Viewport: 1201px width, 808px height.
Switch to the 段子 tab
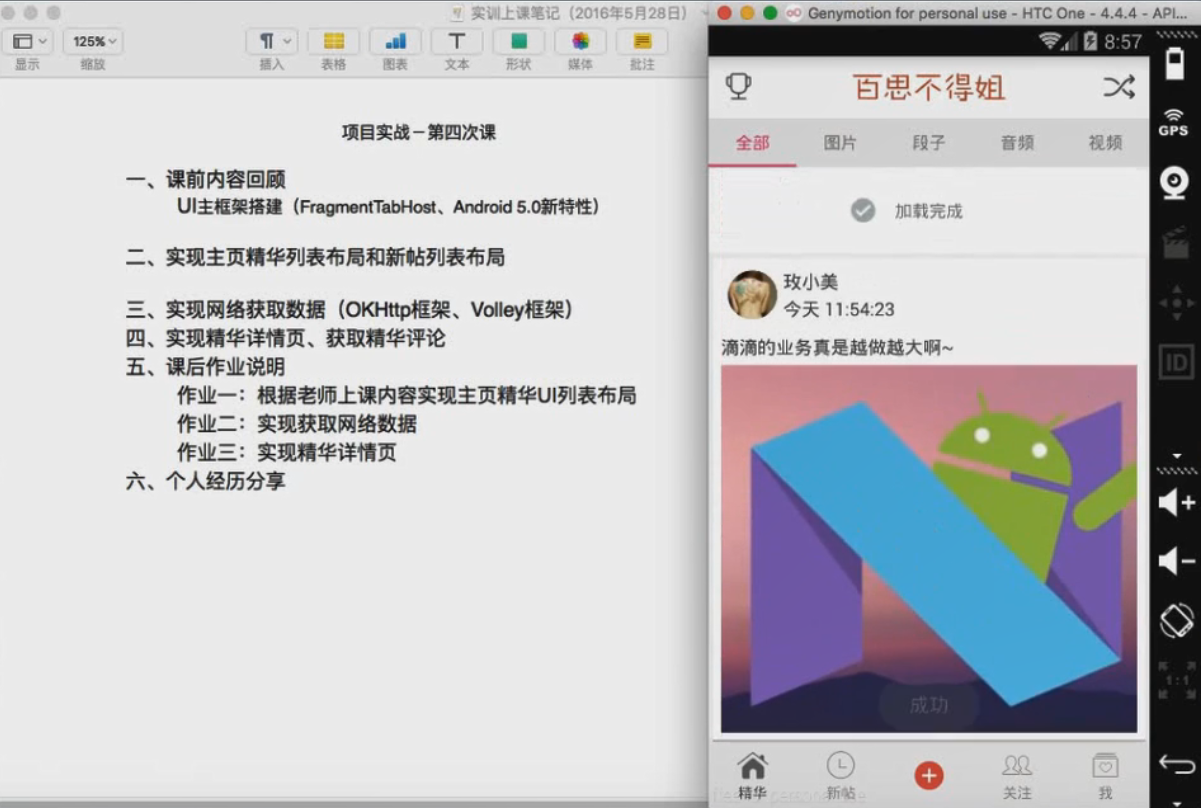(x=929, y=143)
